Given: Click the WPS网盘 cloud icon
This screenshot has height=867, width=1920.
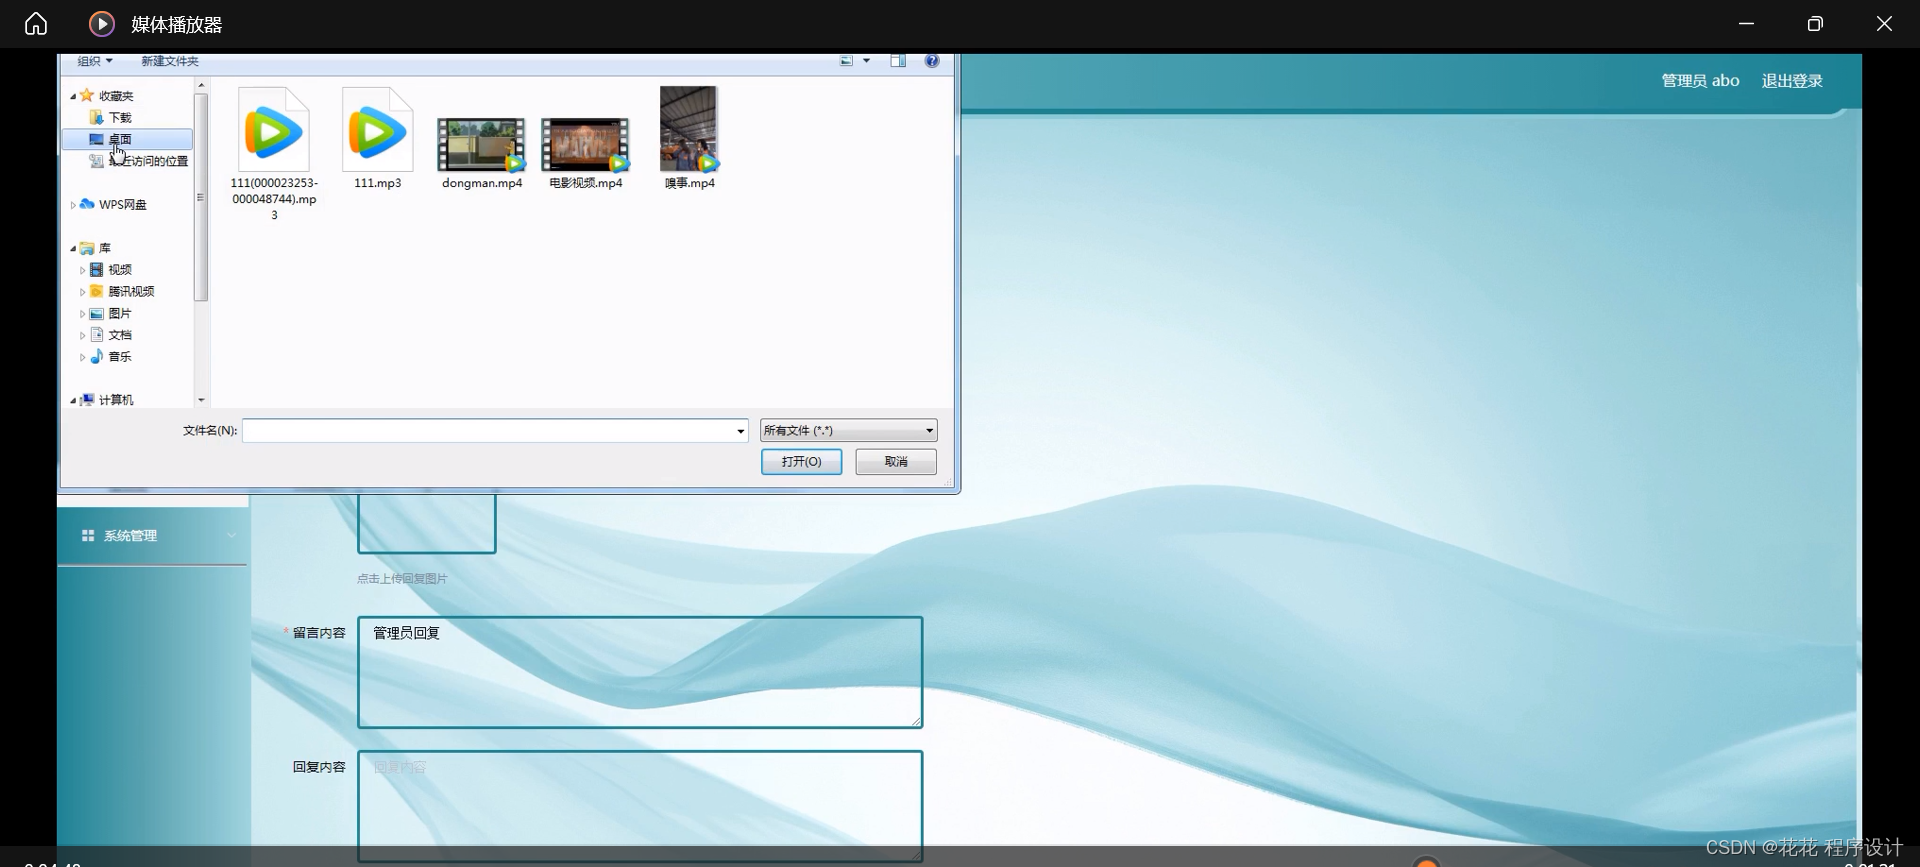Looking at the screenshot, I should click(x=87, y=204).
